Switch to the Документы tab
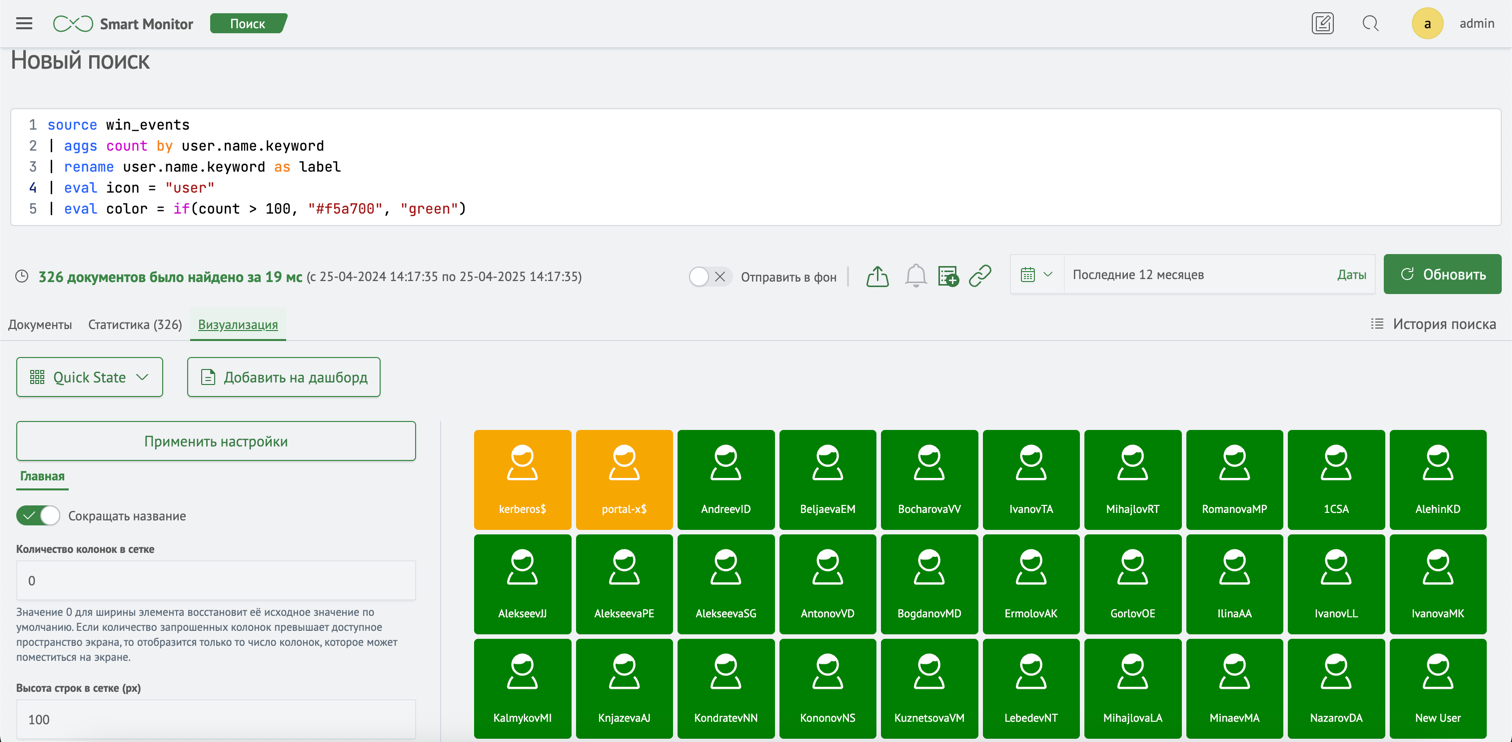The height and width of the screenshot is (742, 1512). coord(40,324)
